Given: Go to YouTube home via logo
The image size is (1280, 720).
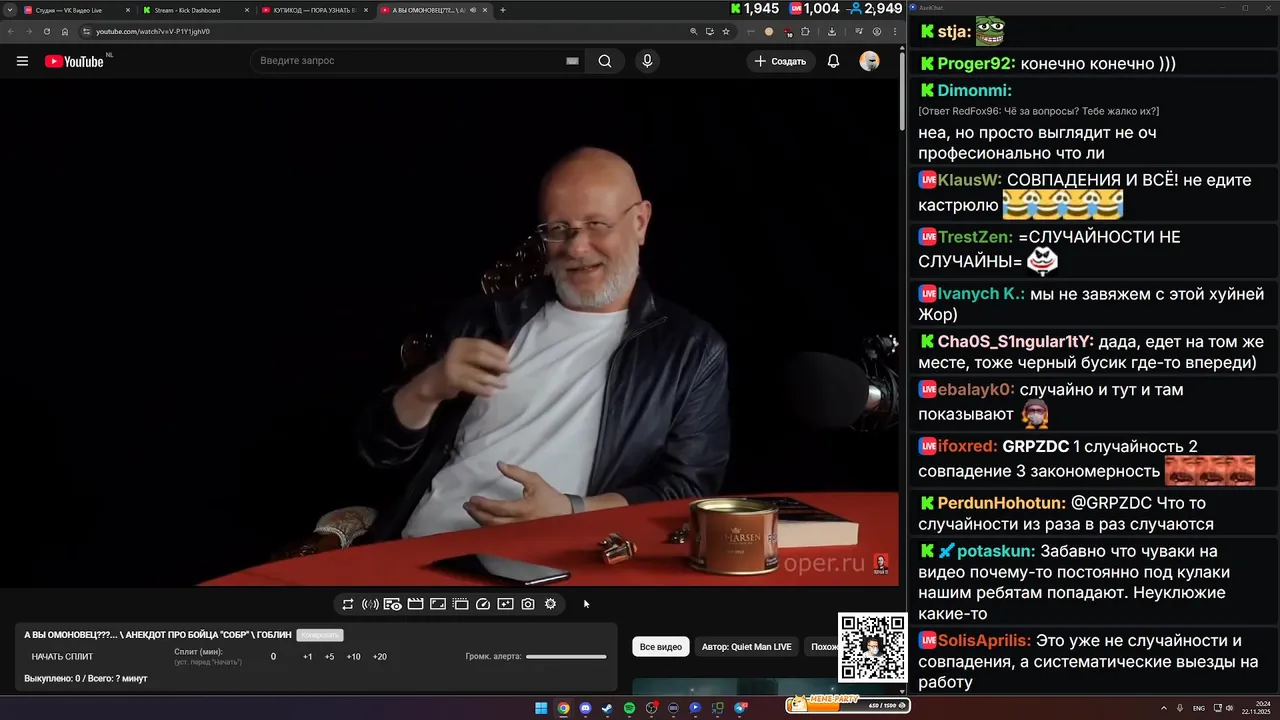Looking at the screenshot, I should [74, 61].
